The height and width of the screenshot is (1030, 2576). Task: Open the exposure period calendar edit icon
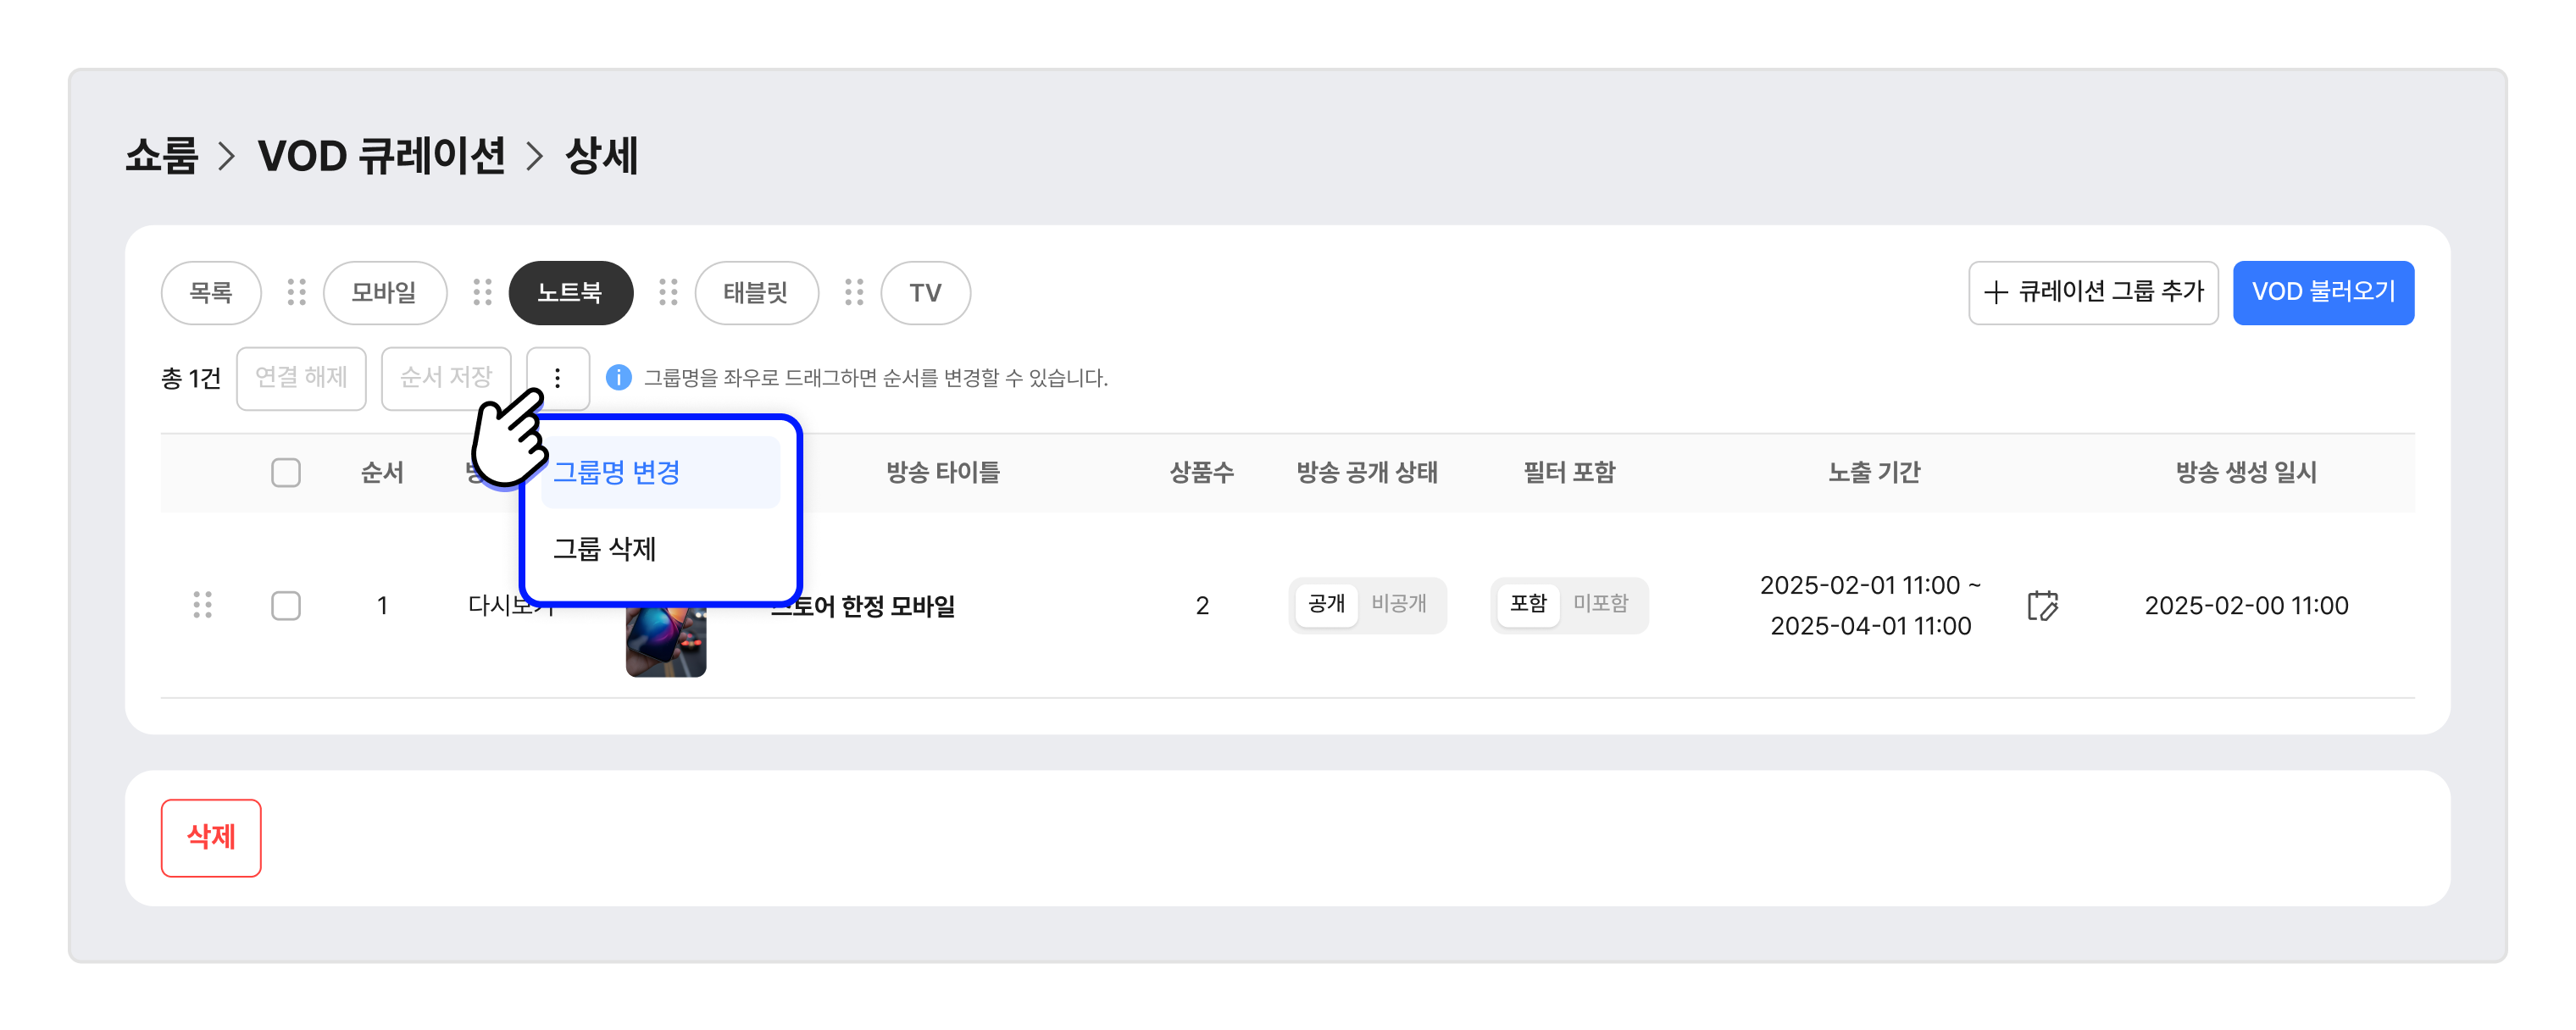[2042, 604]
